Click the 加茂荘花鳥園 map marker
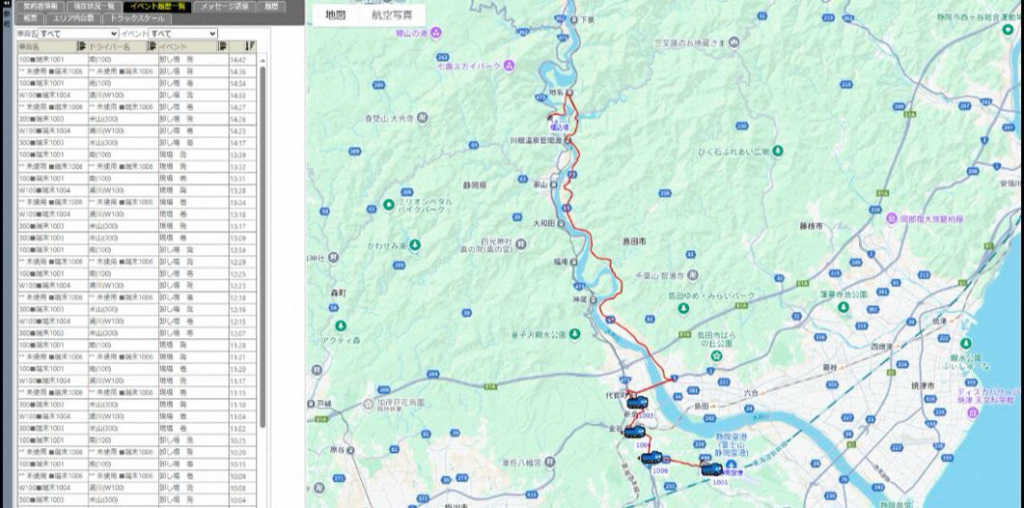 click(x=369, y=404)
